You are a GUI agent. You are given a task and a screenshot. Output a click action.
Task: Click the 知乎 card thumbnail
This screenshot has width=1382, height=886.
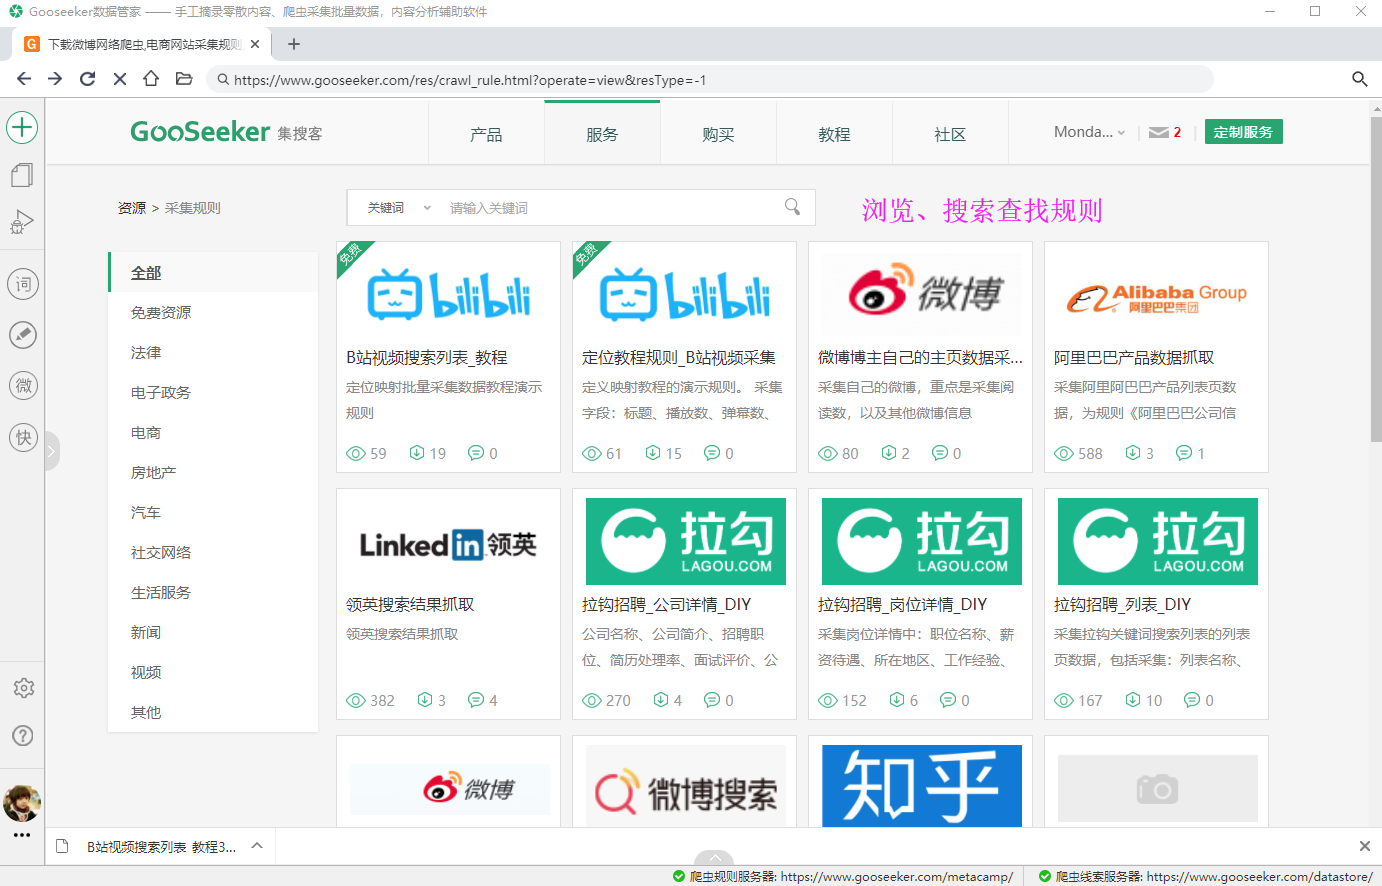point(921,786)
